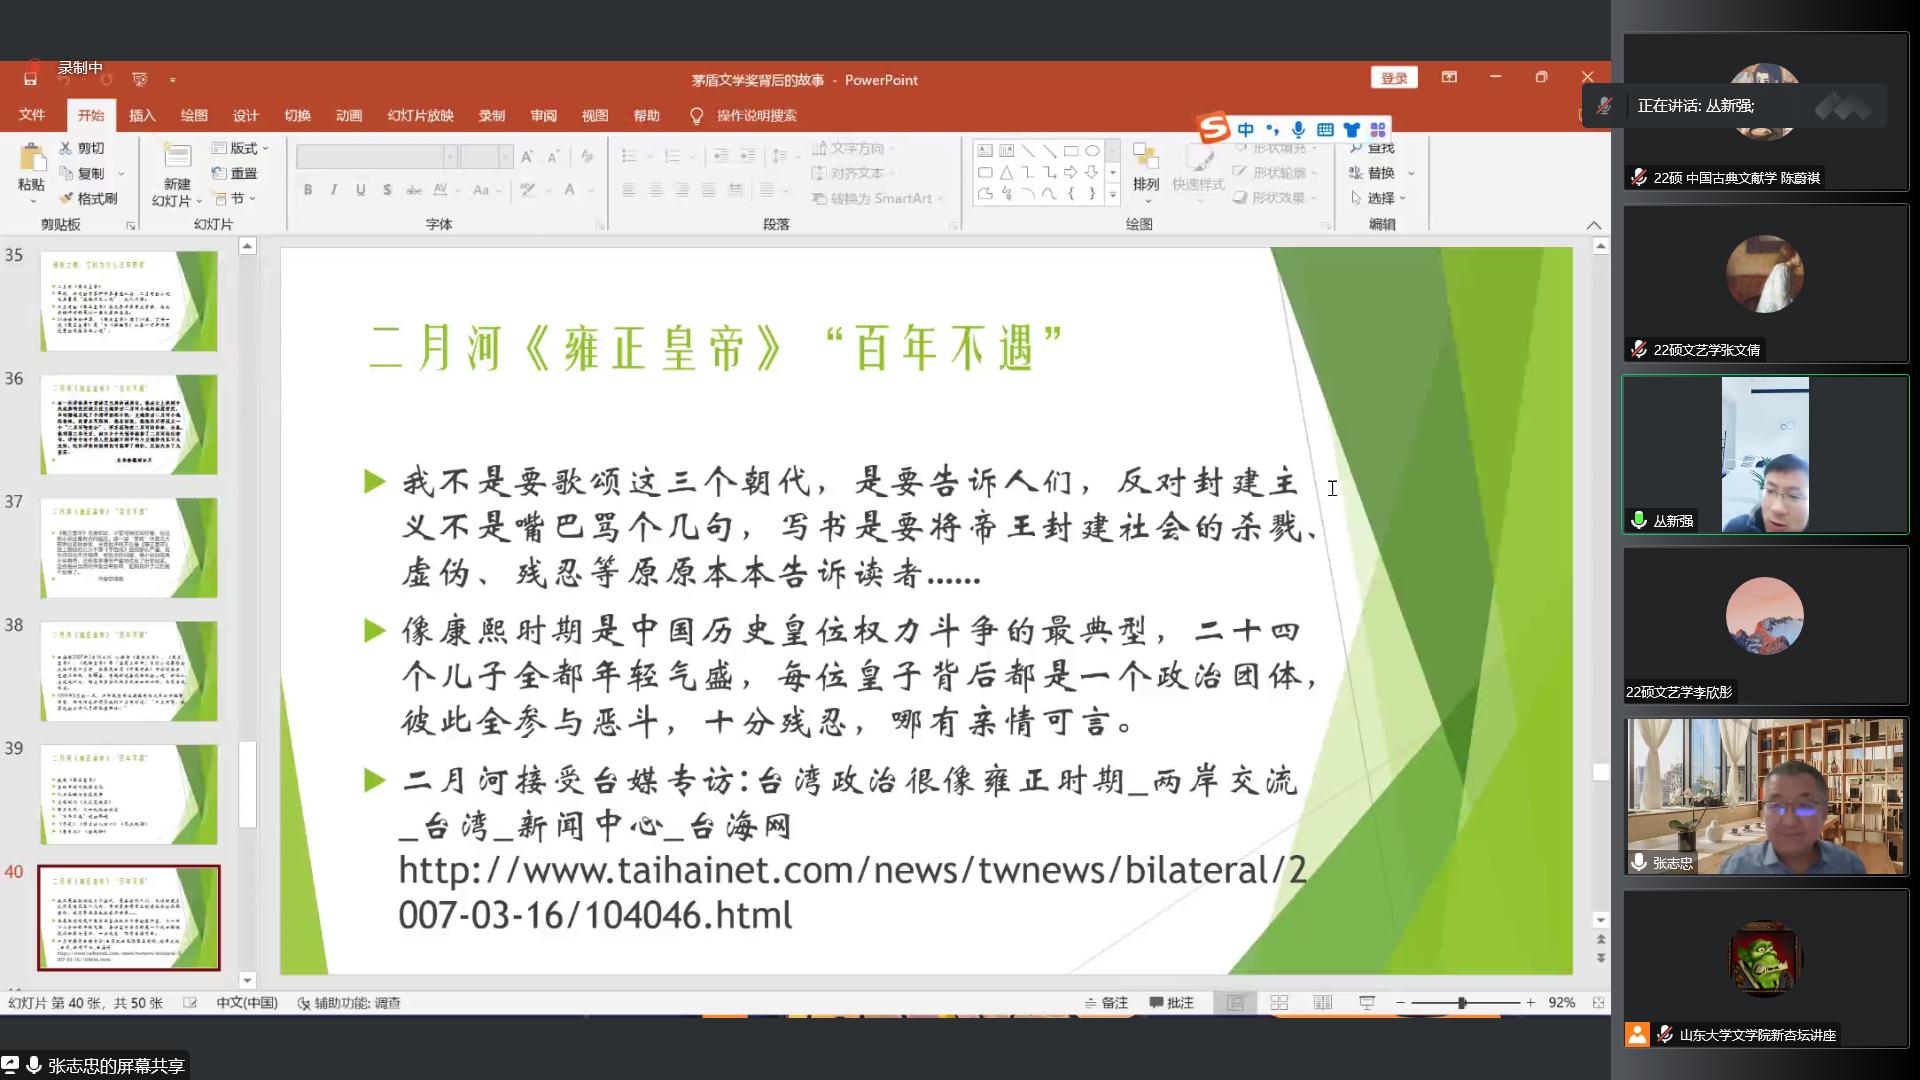Screen dimensions: 1920x1080
Task: Switch to slide sorter view icon
Action: [1279, 1002]
